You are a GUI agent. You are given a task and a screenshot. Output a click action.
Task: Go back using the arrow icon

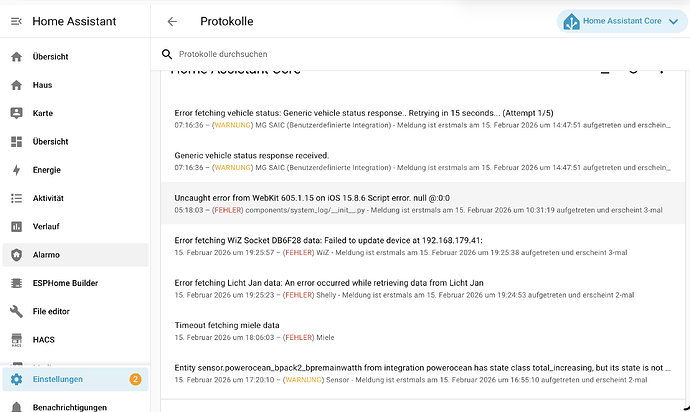click(172, 21)
